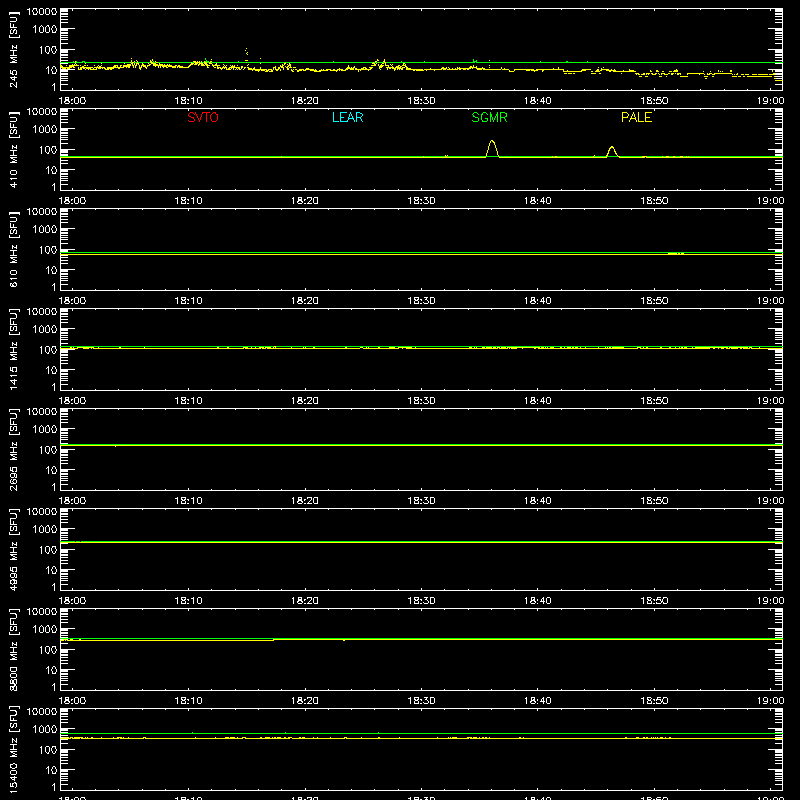800x800 pixels.
Task: Click the green SGMR station label
Action: pos(489,117)
